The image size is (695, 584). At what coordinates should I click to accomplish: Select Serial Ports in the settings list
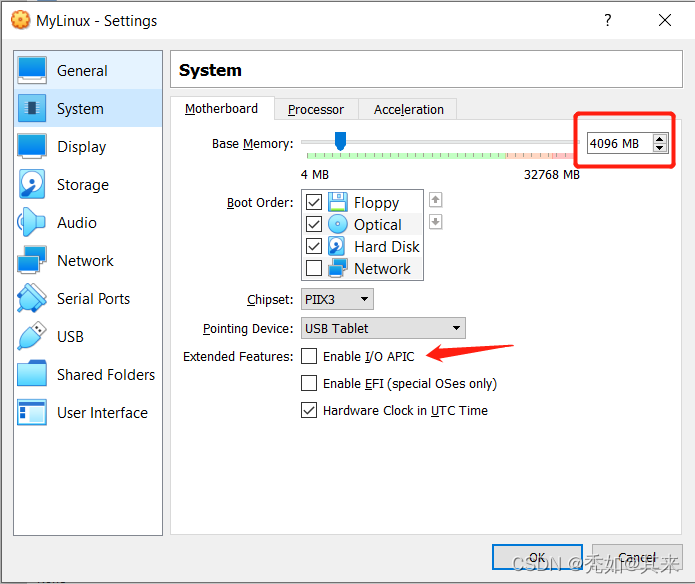(88, 299)
